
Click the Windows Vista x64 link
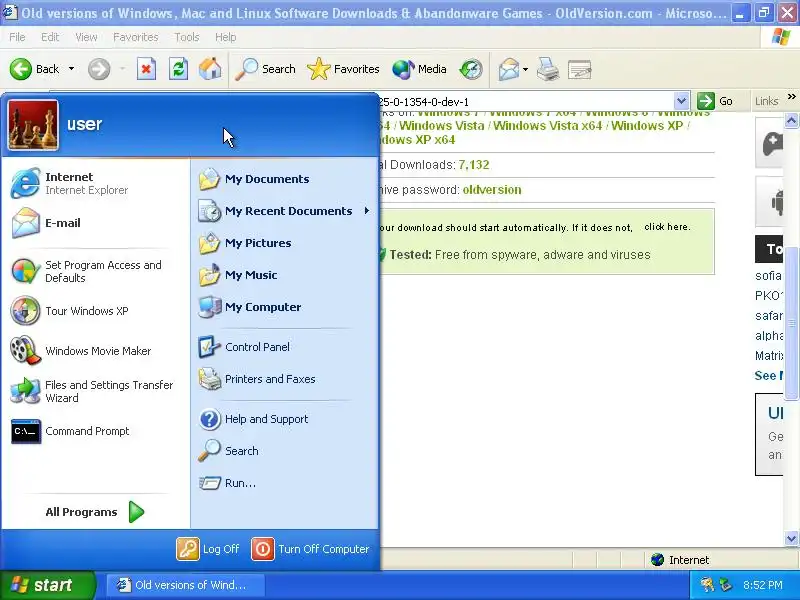point(547,126)
